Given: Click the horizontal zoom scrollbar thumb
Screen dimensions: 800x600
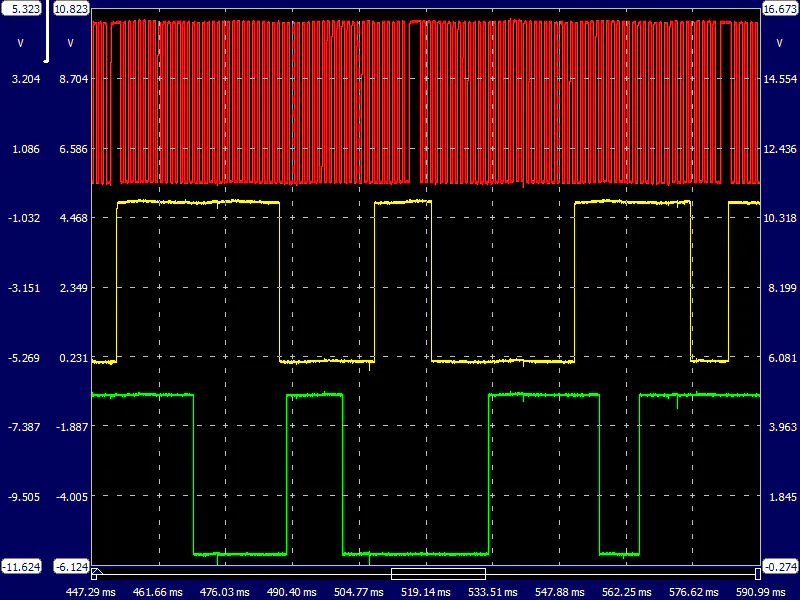Looking at the screenshot, I should (438, 574).
